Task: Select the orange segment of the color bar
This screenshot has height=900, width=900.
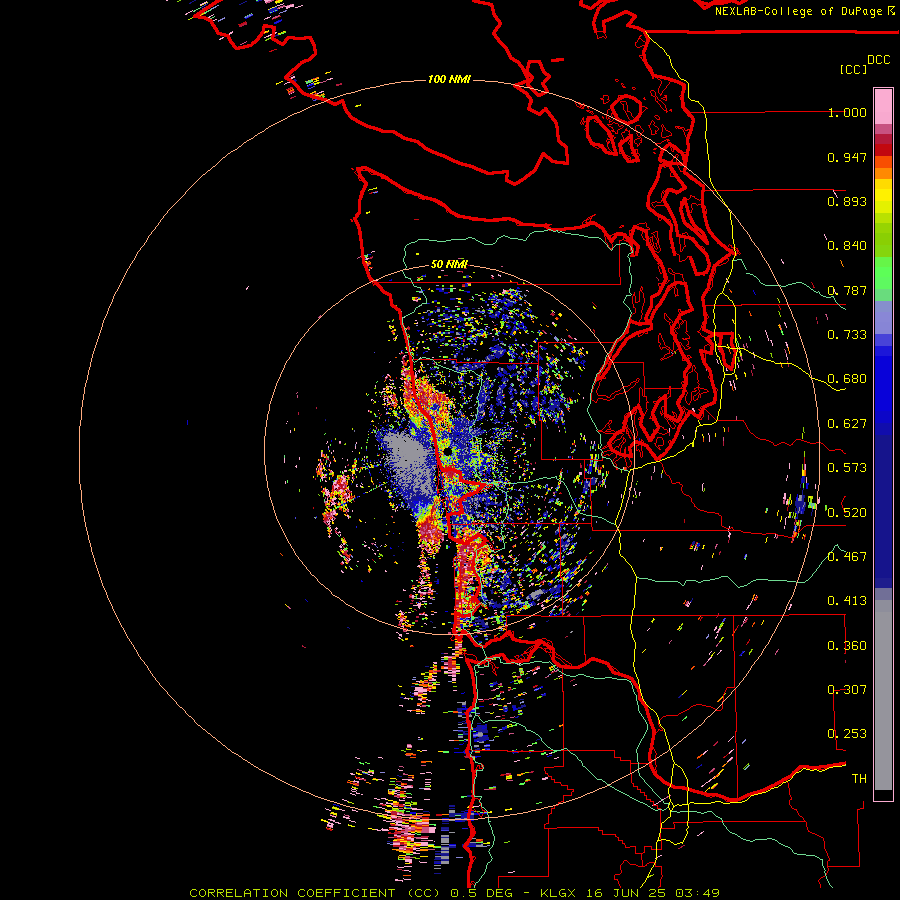Action: point(883,173)
